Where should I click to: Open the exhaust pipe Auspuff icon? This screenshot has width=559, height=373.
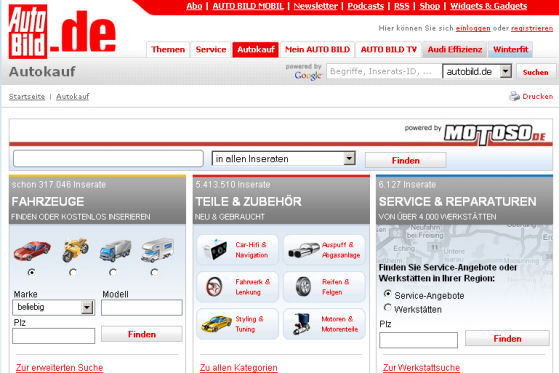tap(304, 250)
